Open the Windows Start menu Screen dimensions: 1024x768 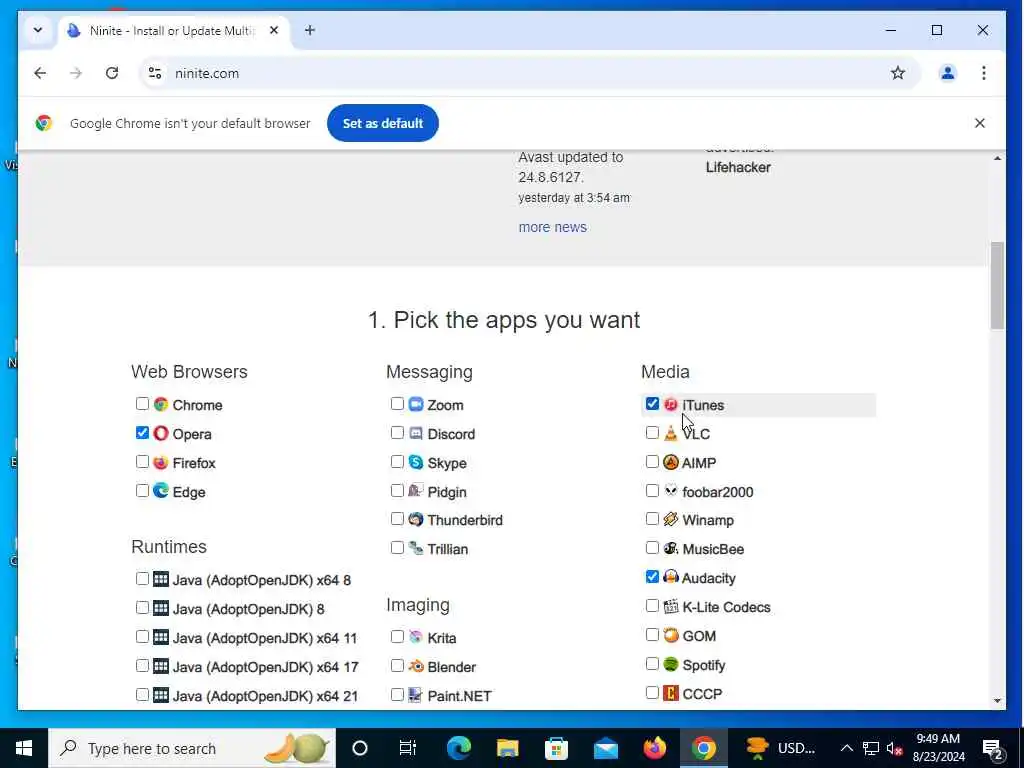click(24, 748)
